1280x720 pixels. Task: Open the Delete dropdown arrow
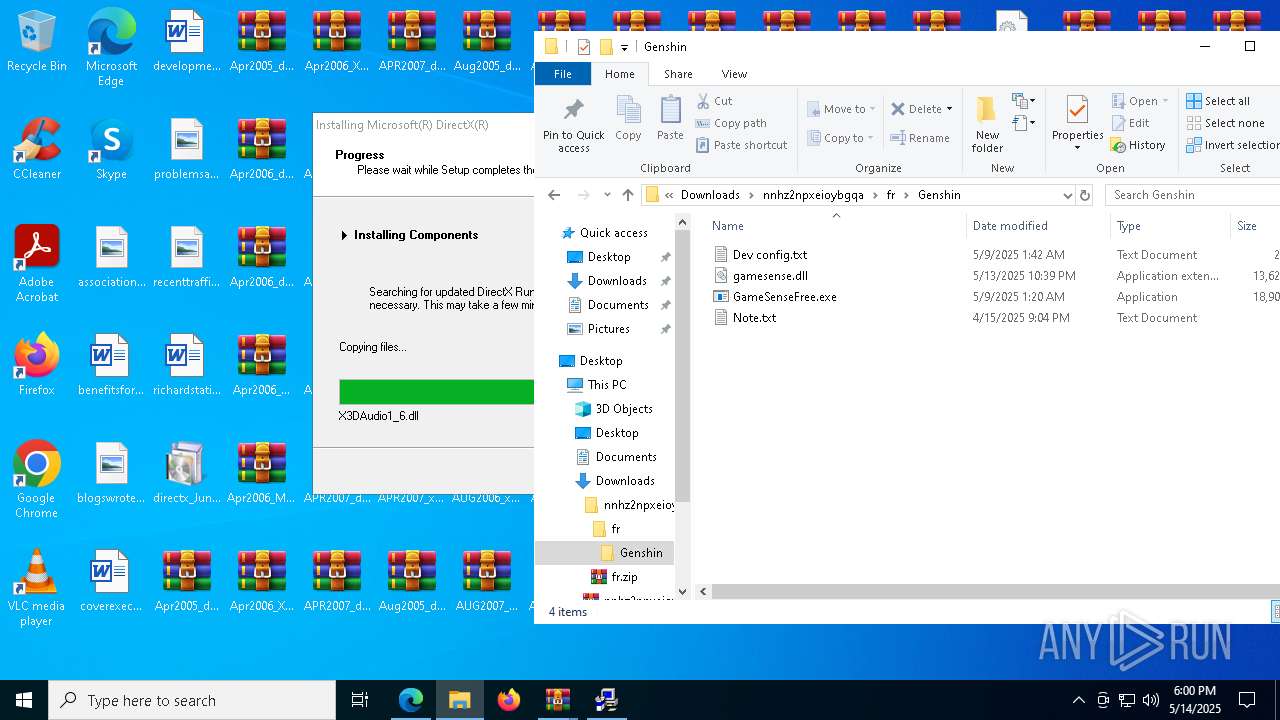[949, 109]
